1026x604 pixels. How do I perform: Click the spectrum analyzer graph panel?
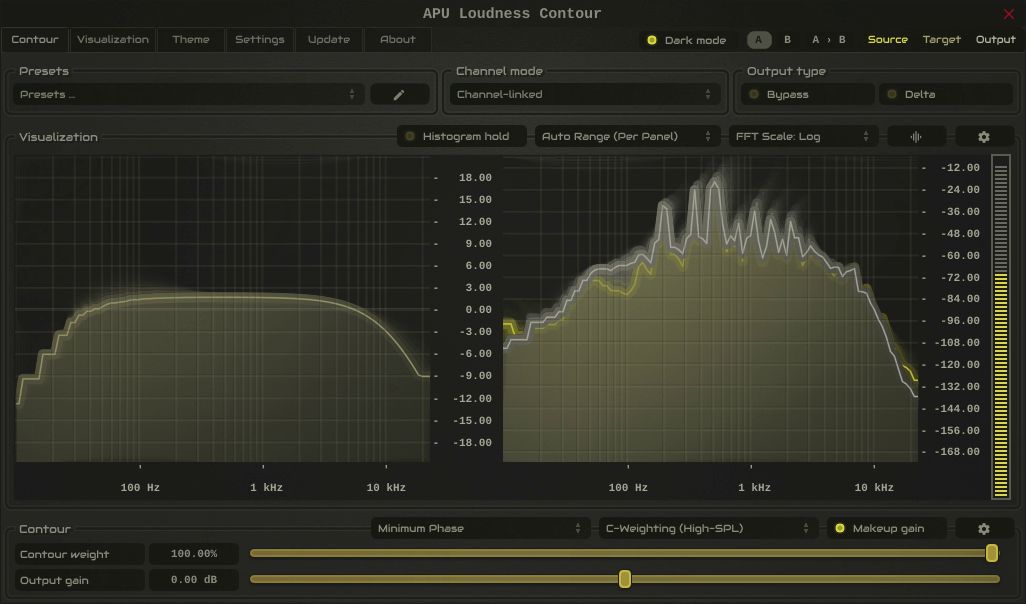point(710,309)
